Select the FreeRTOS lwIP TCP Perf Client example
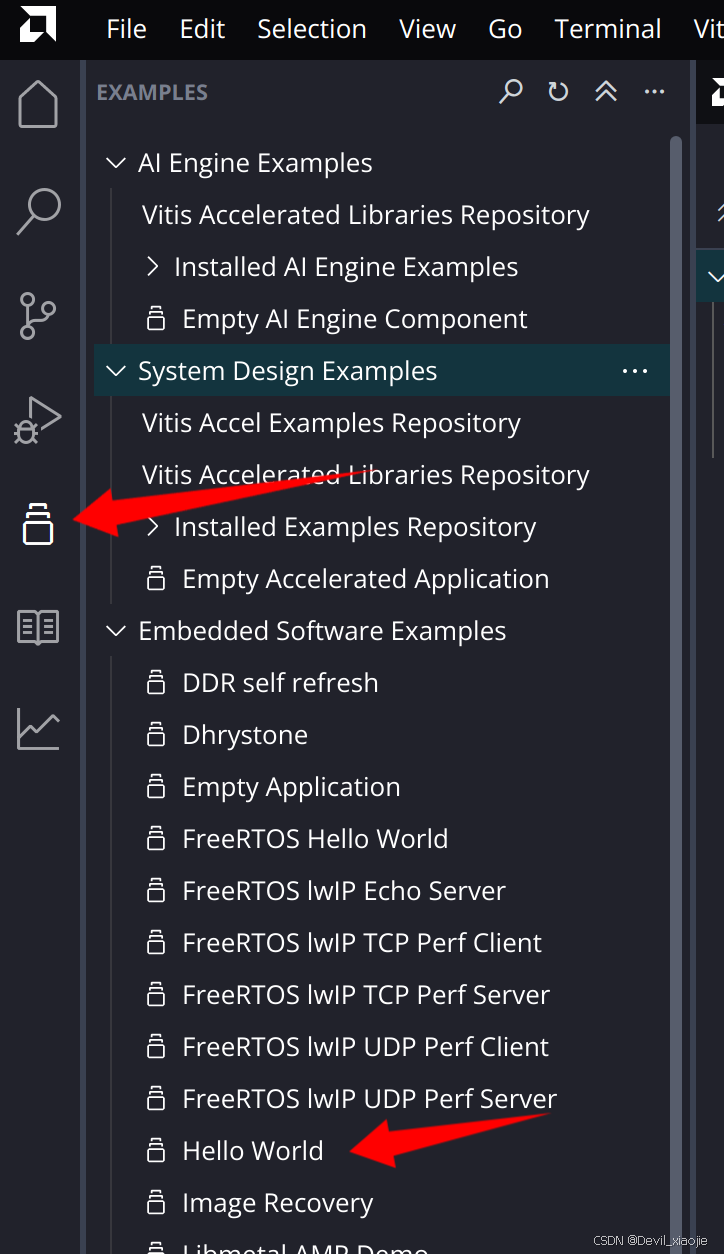The width and height of the screenshot is (724, 1254). pos(362,943)
